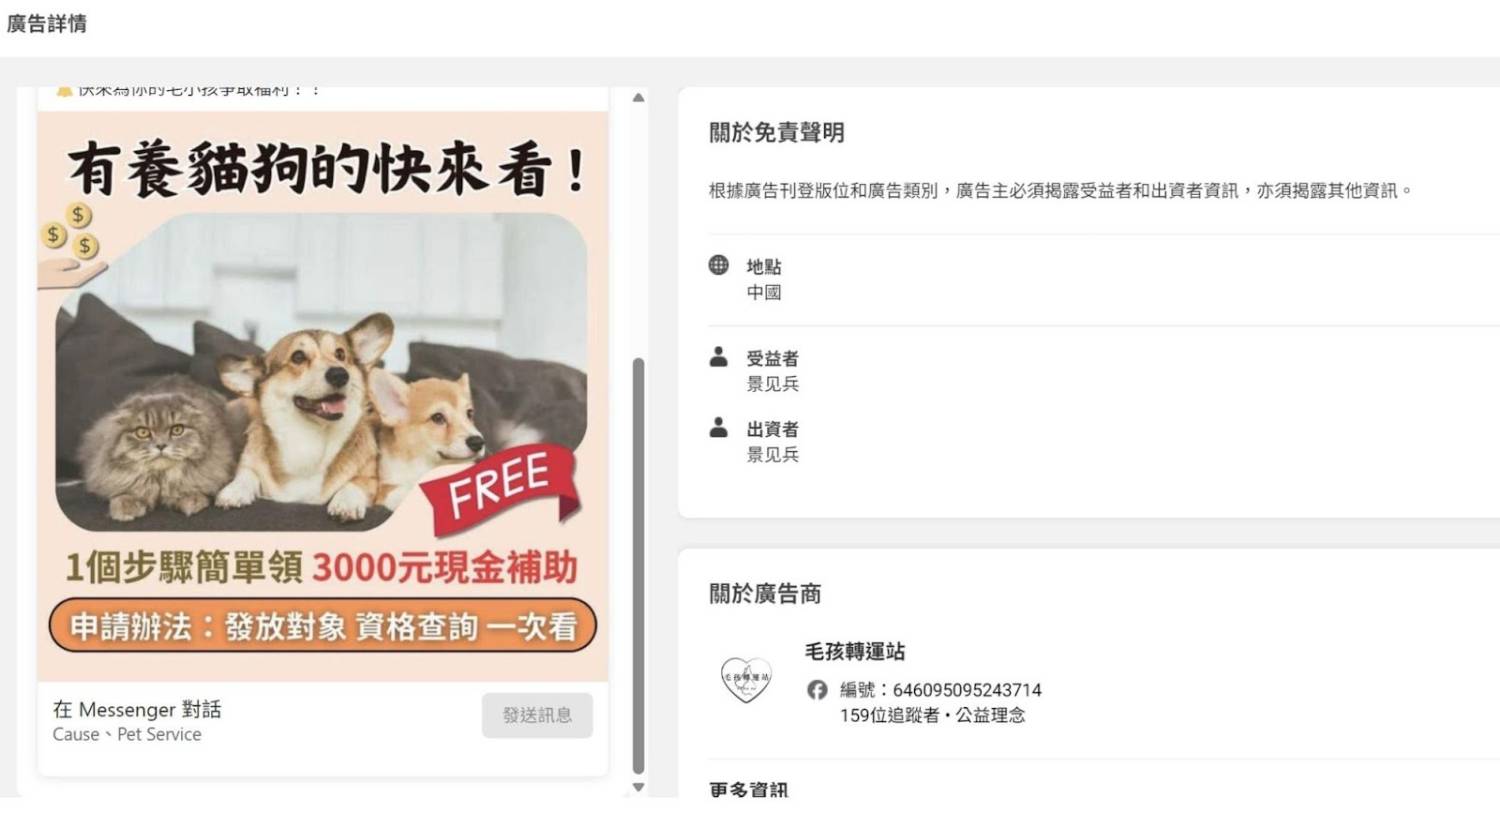This screenshot has width=1500, height=827.
Task: Click the person icon beside 出資者
Action: coord(718,427)
